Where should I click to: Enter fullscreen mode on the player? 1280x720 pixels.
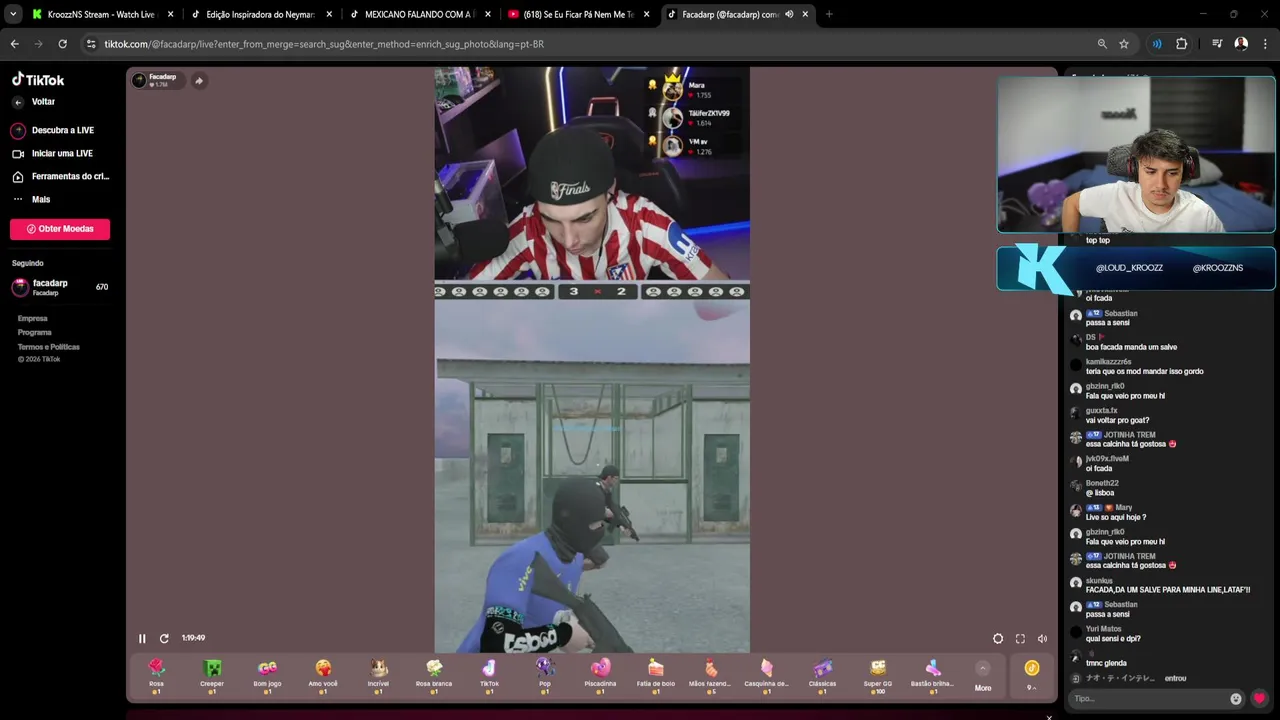pyautogui.click(x=1020, y=638)
